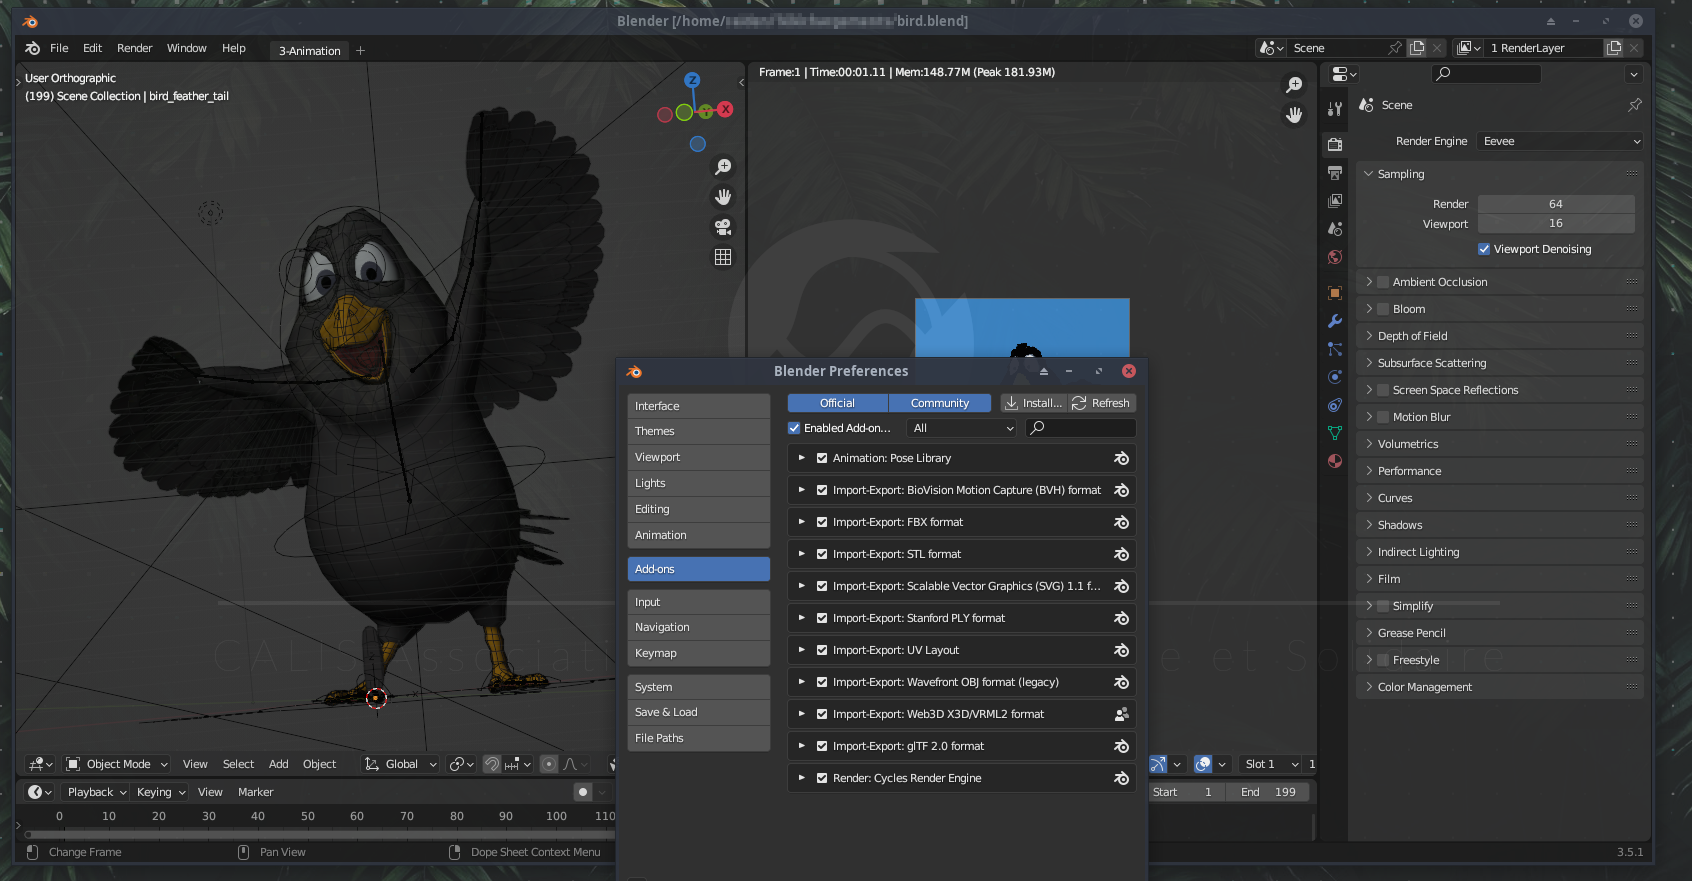Screen dimensions: 1692x881
Task: Click the Install add-on button
Action: [1034, 403]
